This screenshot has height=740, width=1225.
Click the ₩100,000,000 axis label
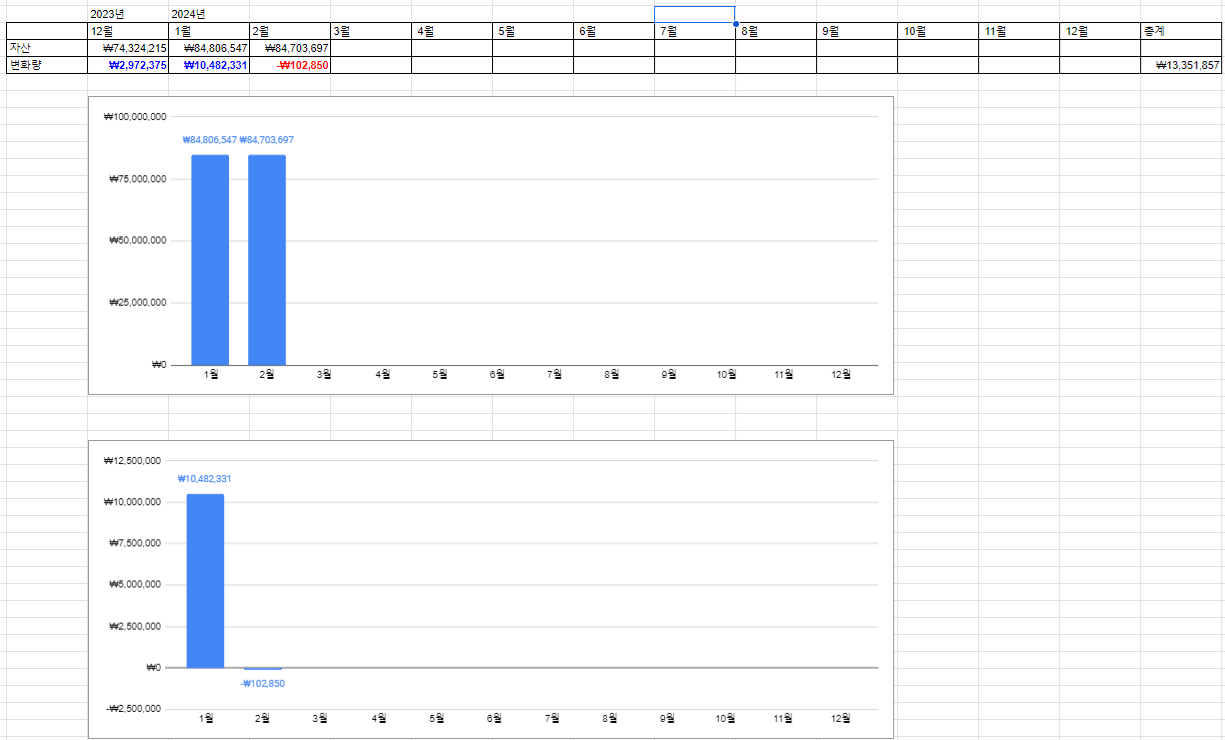pos(135,117)
